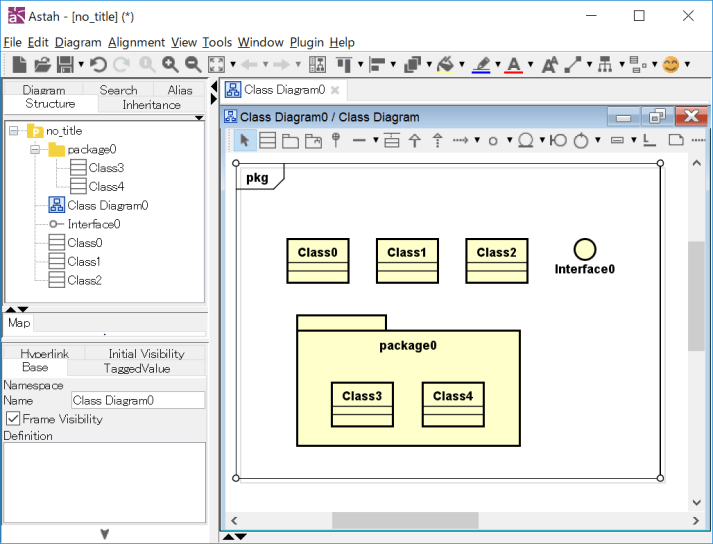This screenshot has height=544, width=713.
Task: Collapse the package0 tree node
Action: click(x=35, y=149)
